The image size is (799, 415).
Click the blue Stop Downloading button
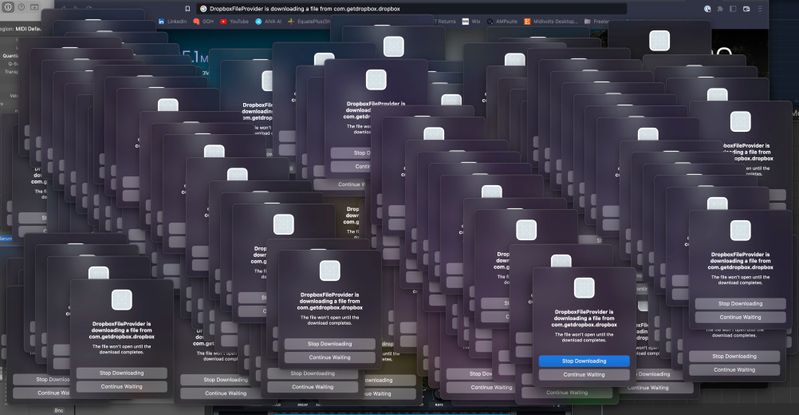[x=584, y=361]
